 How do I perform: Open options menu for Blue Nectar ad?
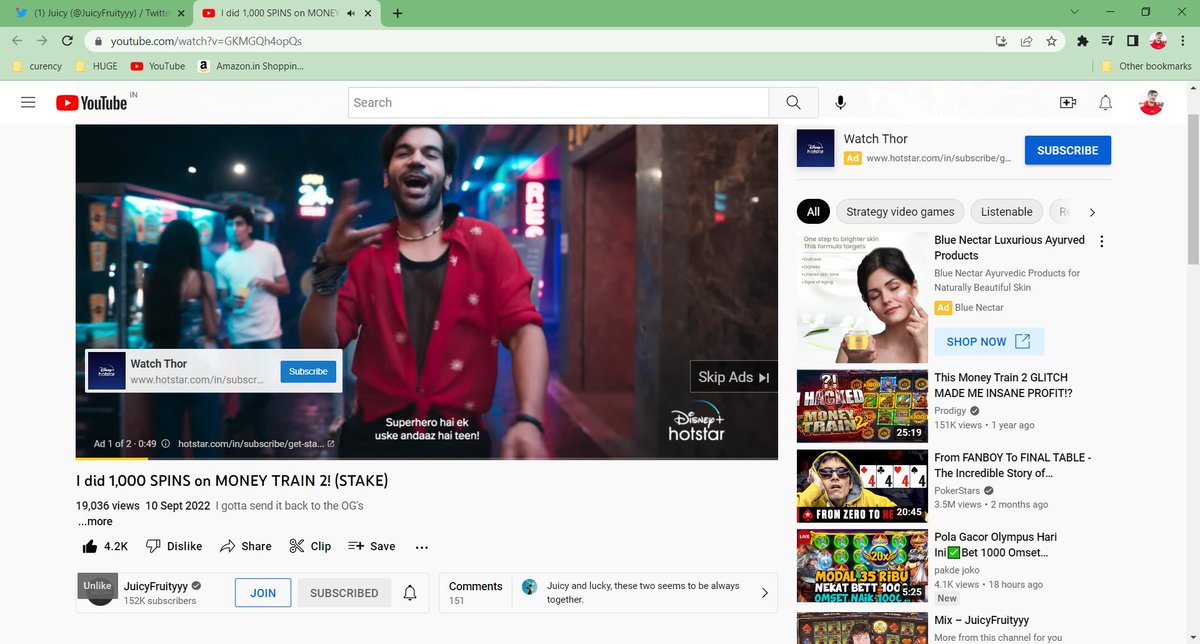tap(1102, 242)
